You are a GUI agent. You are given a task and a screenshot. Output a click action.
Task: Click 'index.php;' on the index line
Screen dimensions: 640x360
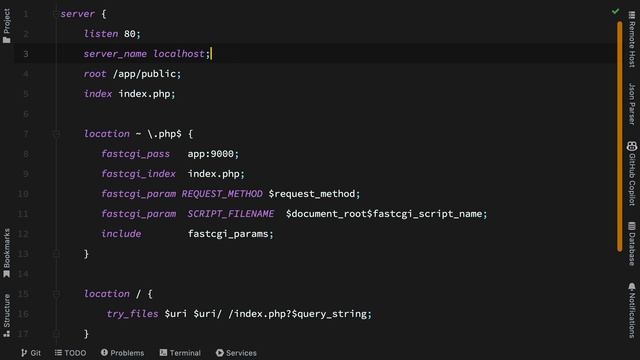[x=147, y=94]
